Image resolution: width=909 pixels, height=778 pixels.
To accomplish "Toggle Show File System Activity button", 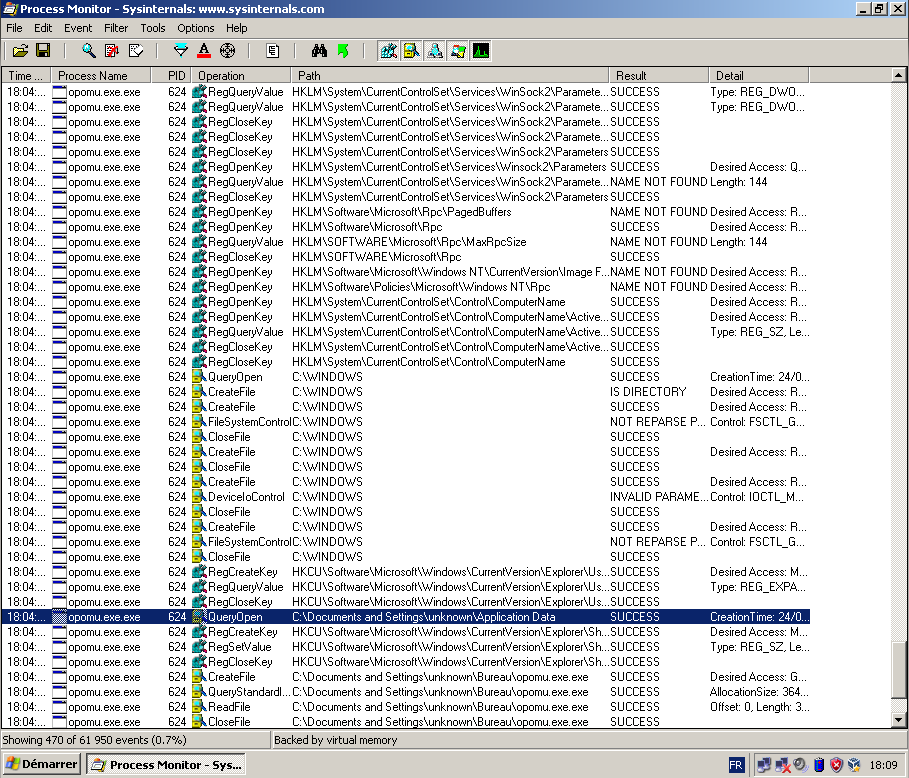I will (x=412, y=50).
